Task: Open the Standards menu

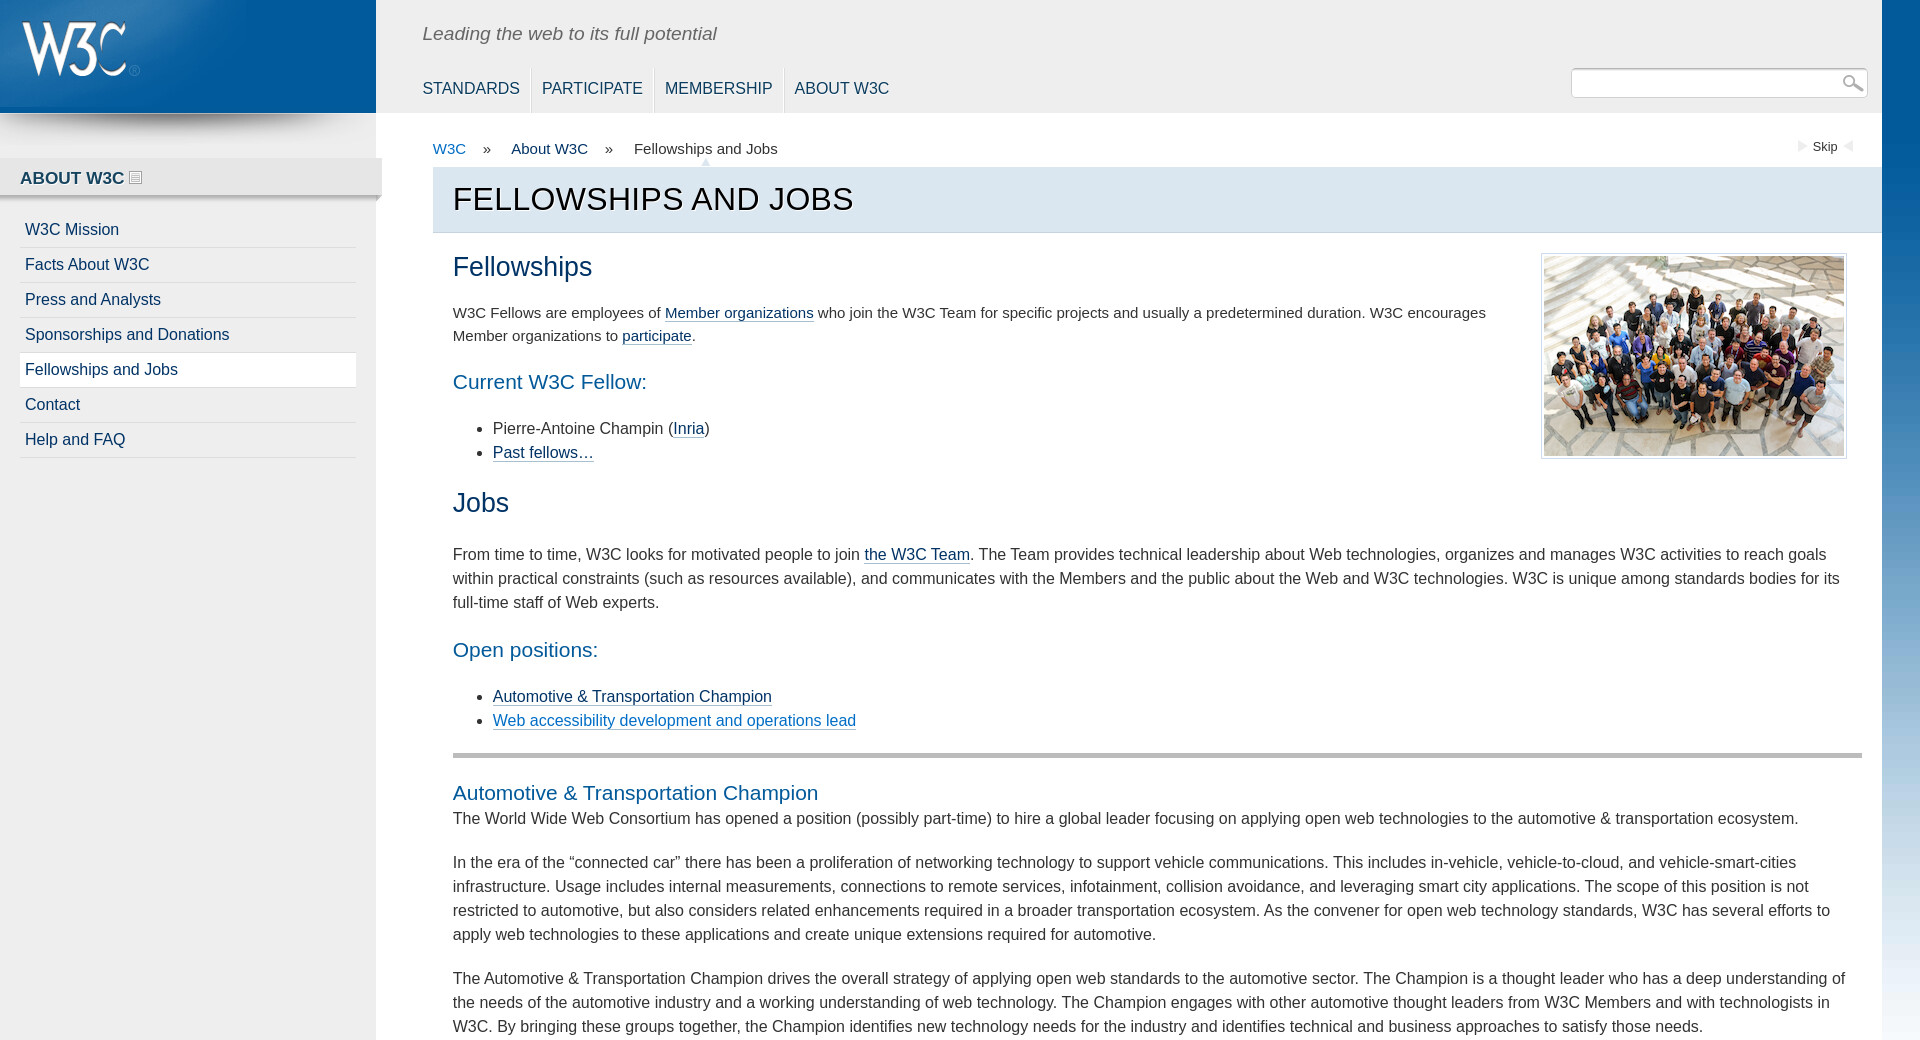Action: 471,89
